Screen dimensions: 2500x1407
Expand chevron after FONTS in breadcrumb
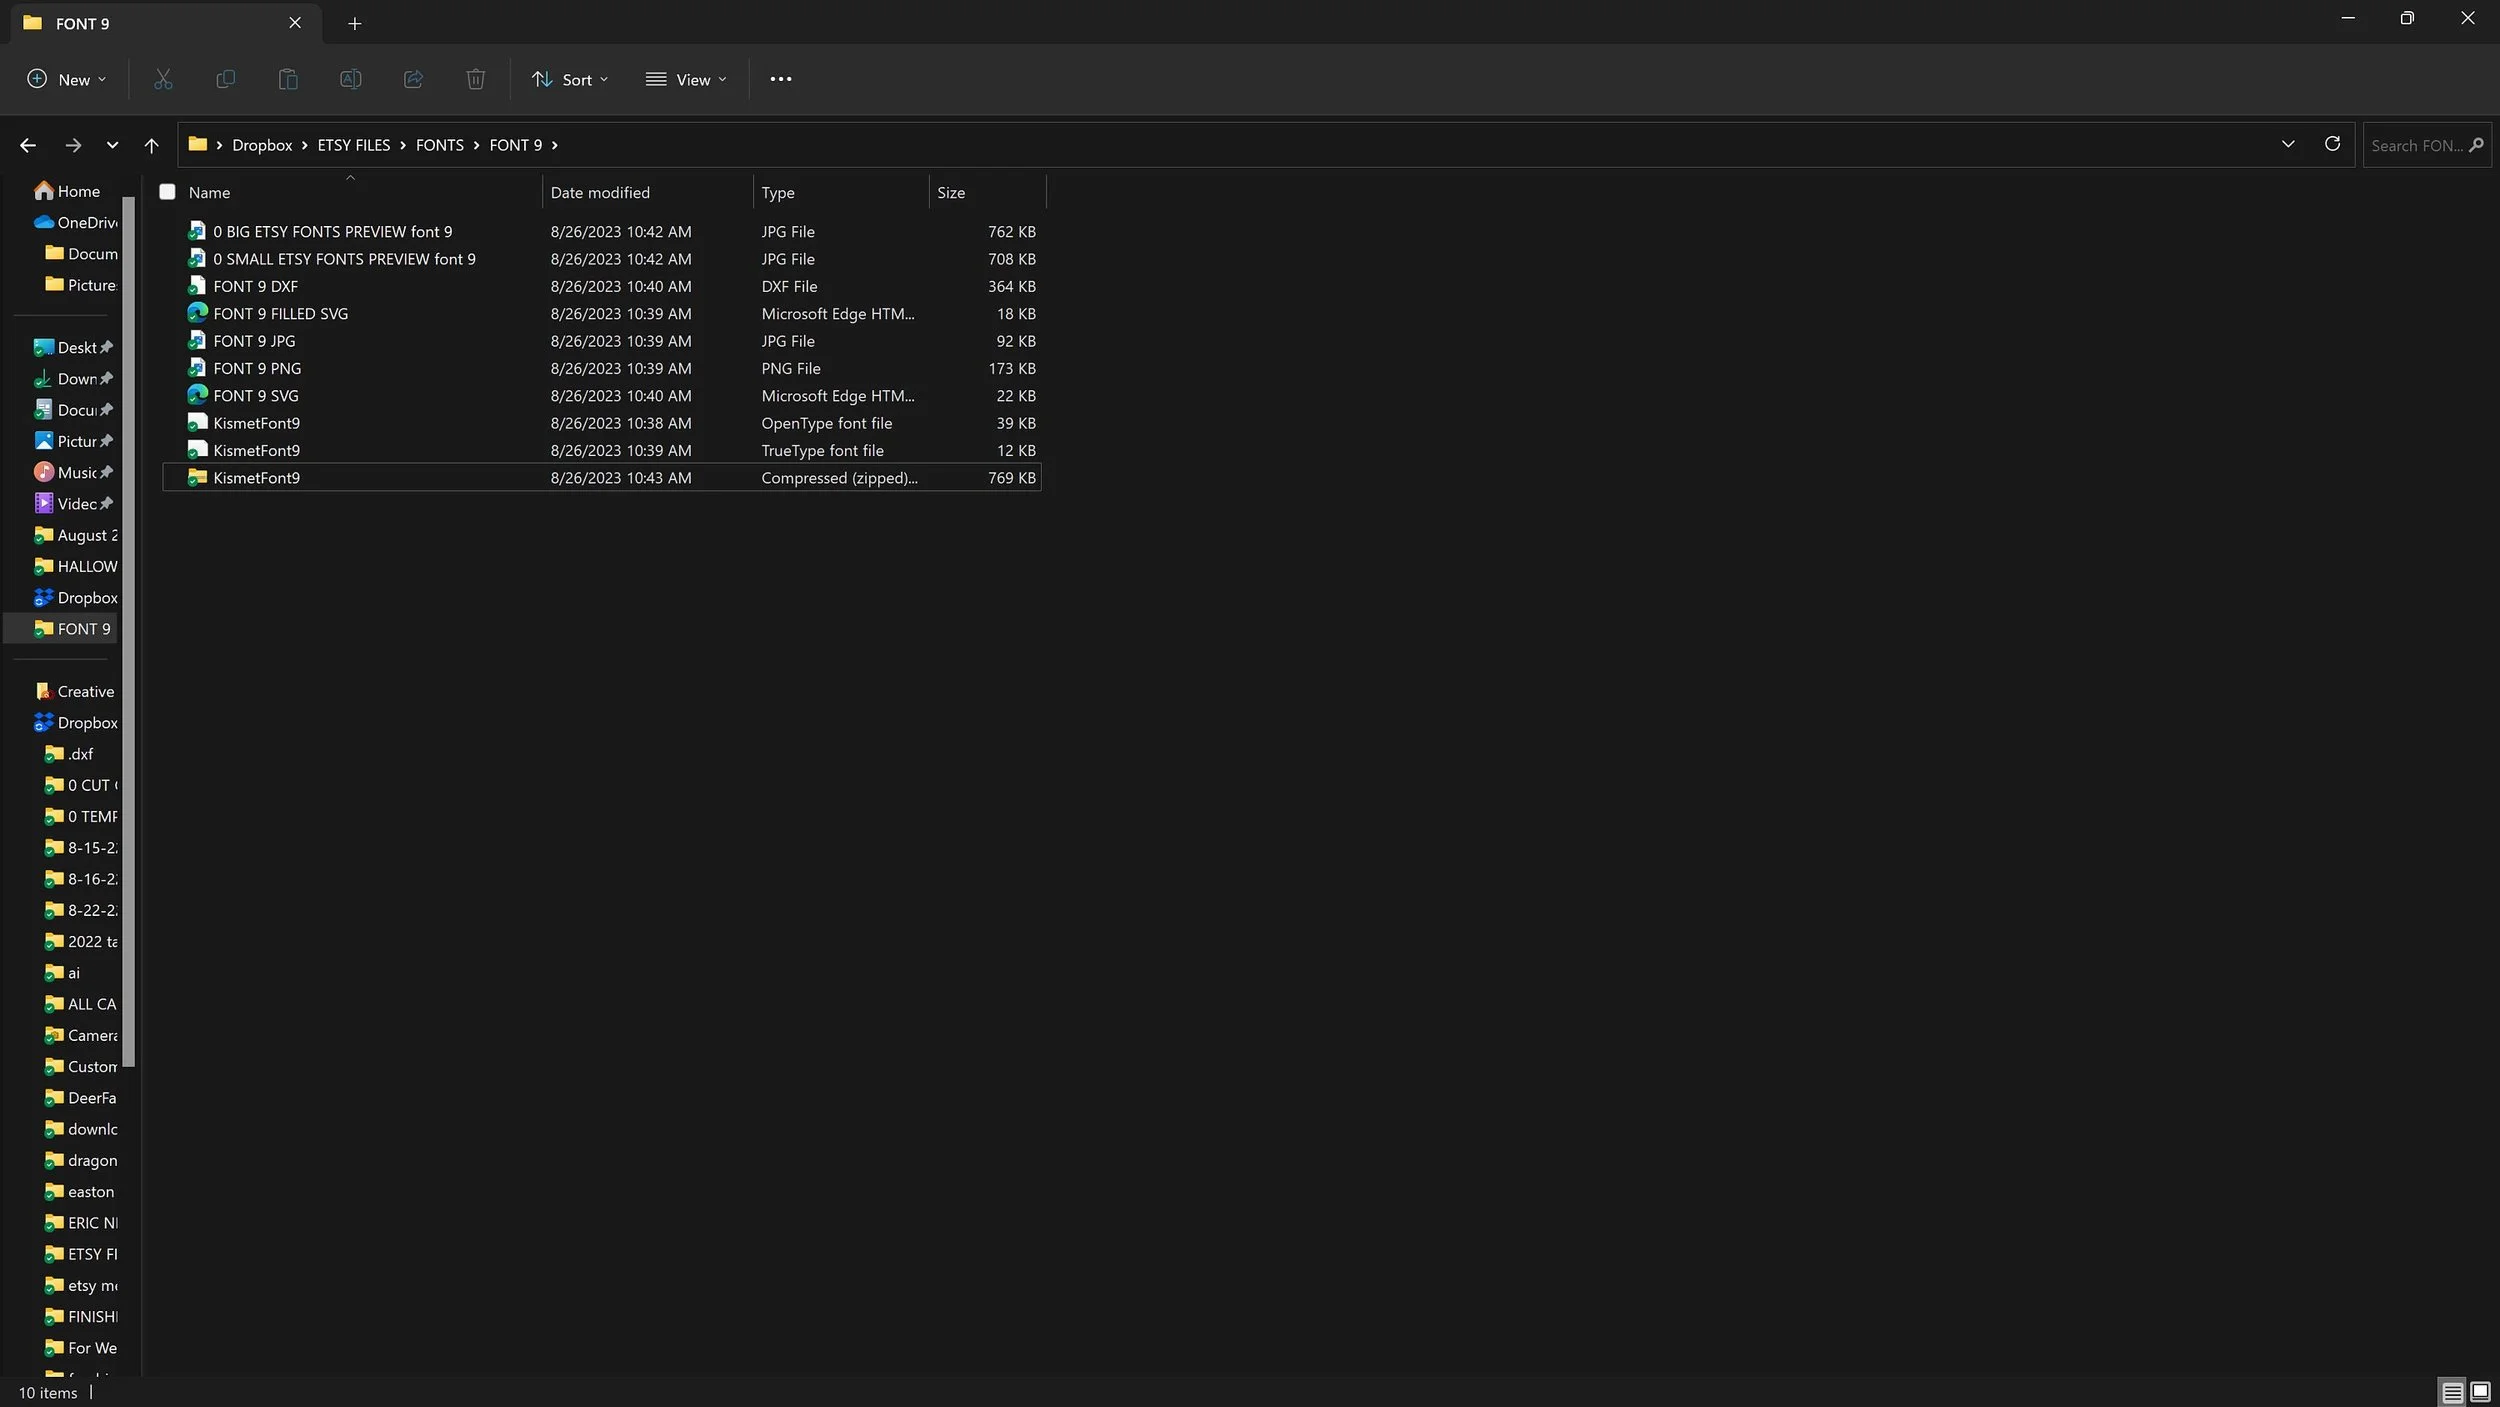click(477, 145)
